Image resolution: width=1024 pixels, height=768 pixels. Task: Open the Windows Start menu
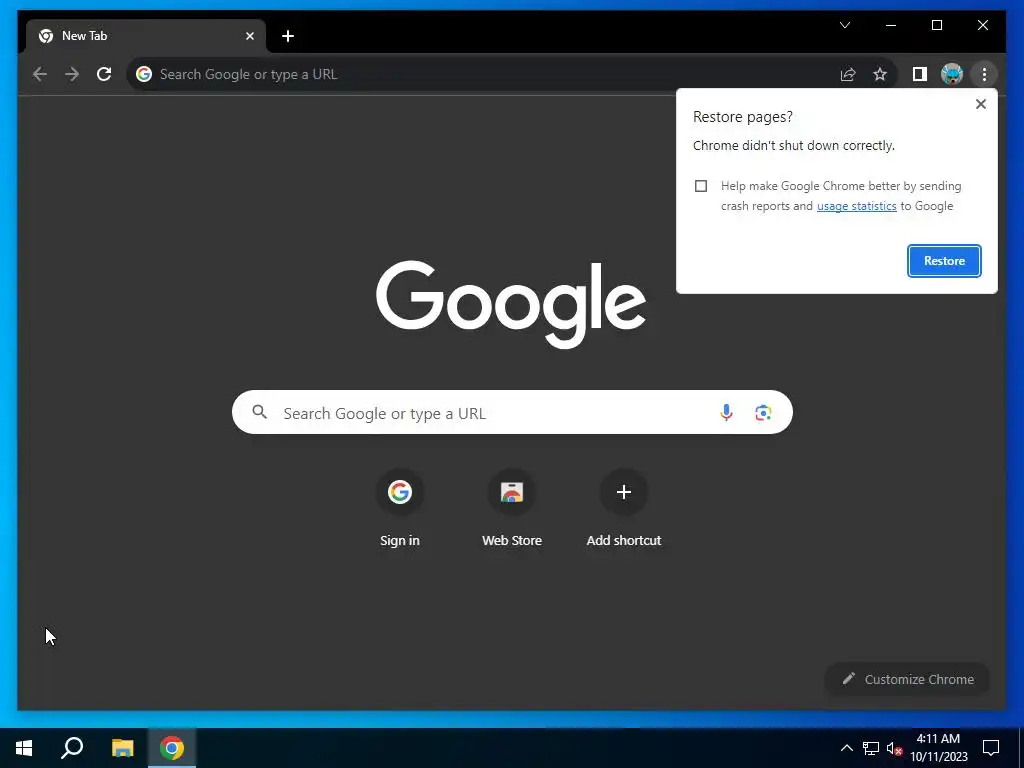point(24,748)
